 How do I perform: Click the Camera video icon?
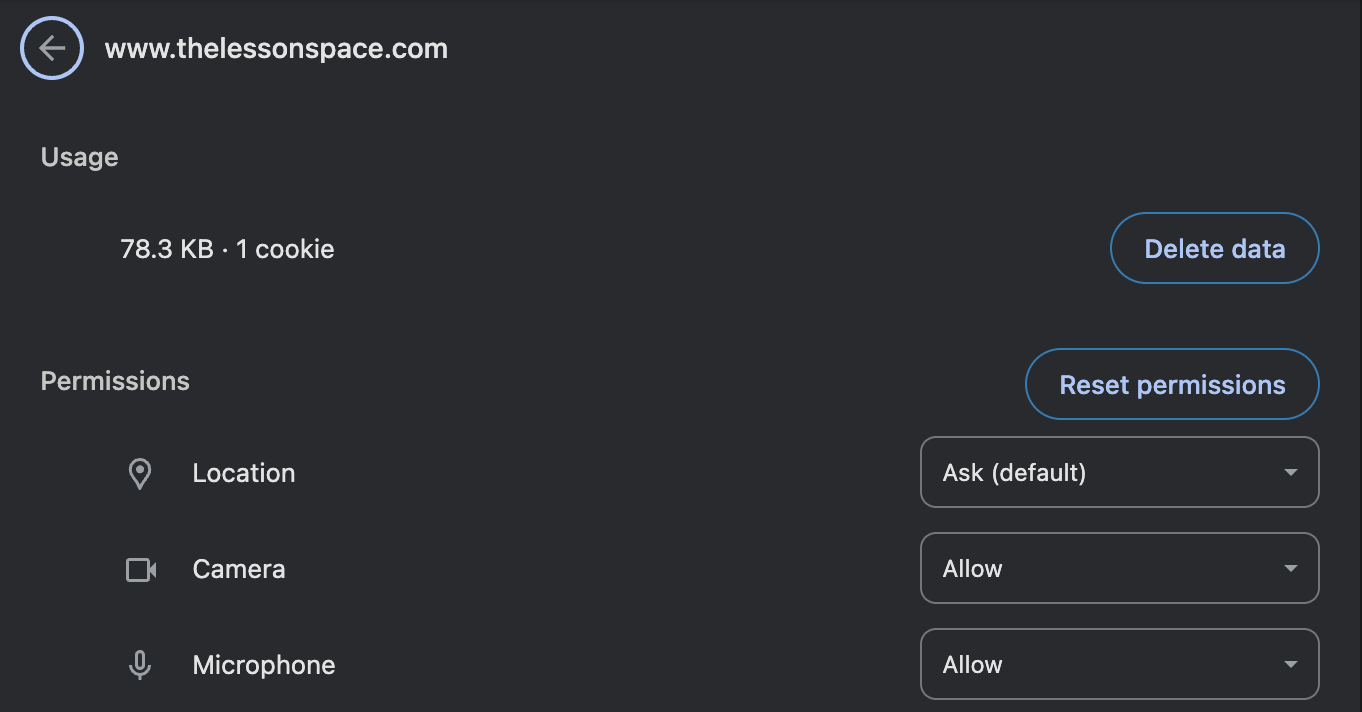tap(141, 570)
